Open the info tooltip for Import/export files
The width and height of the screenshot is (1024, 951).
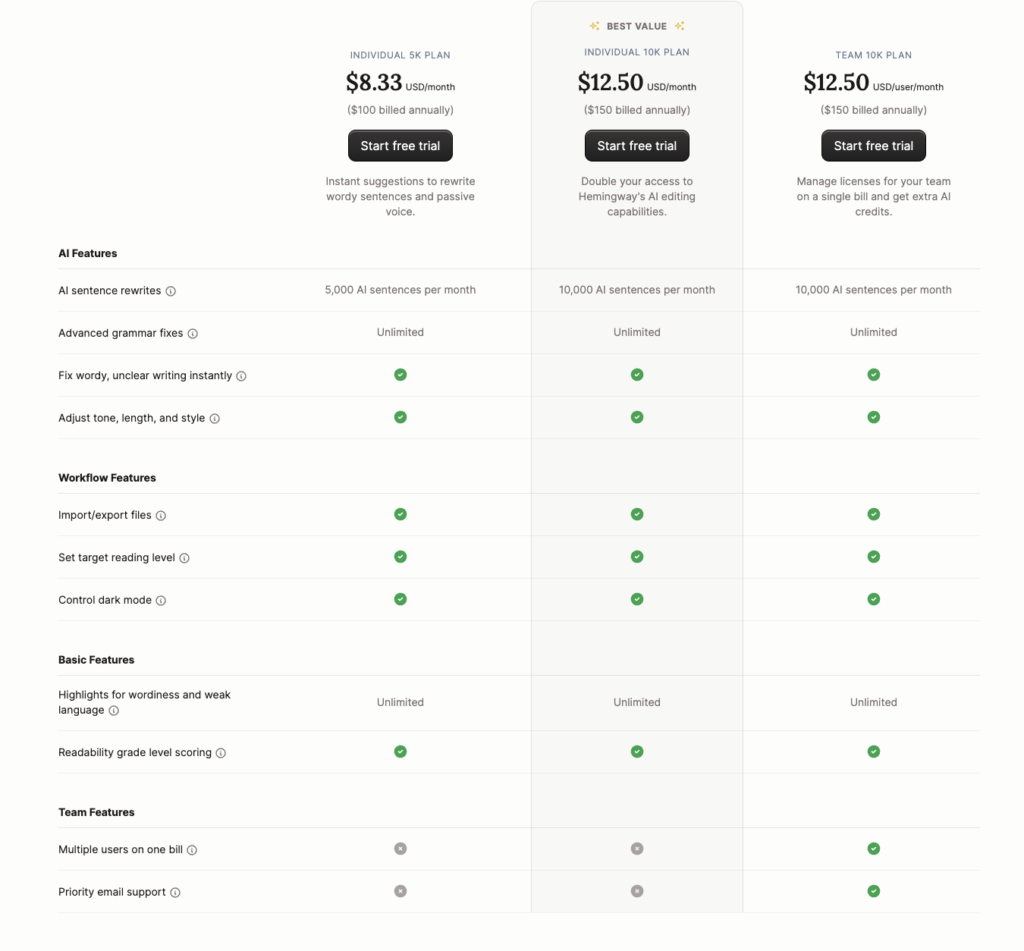[163, 514]
